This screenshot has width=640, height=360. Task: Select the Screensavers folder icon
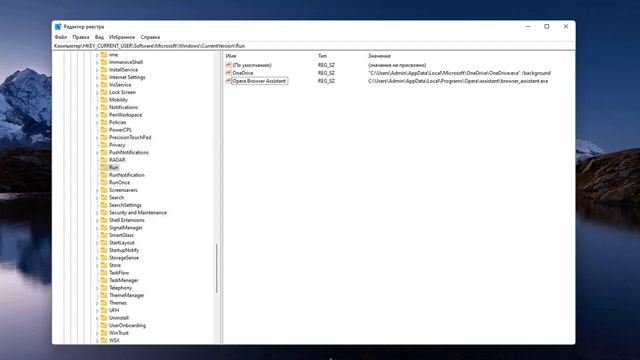[104, 190]
